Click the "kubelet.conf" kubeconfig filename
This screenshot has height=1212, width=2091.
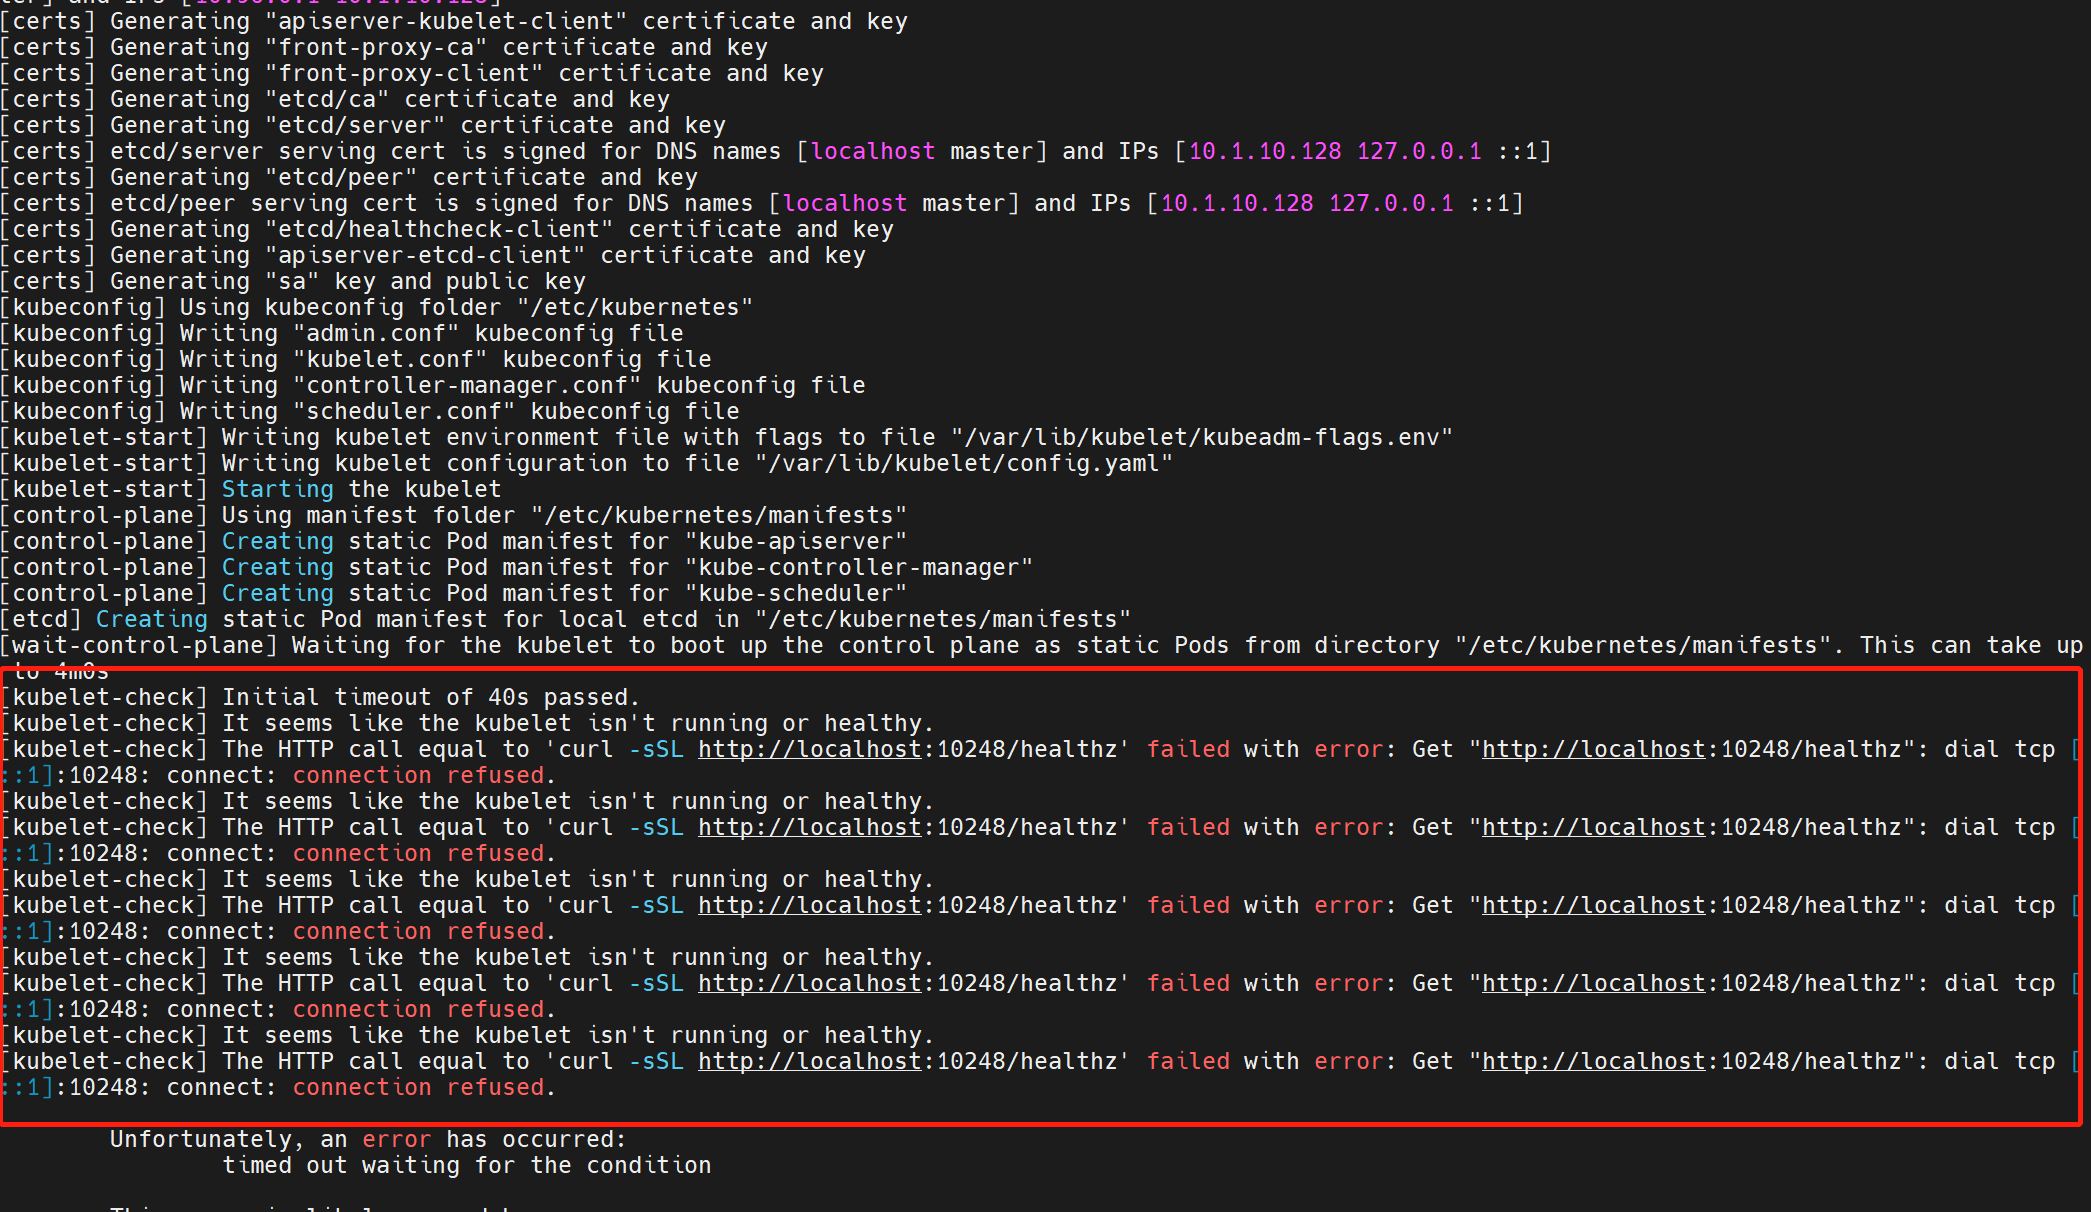(x=390, y=359)
